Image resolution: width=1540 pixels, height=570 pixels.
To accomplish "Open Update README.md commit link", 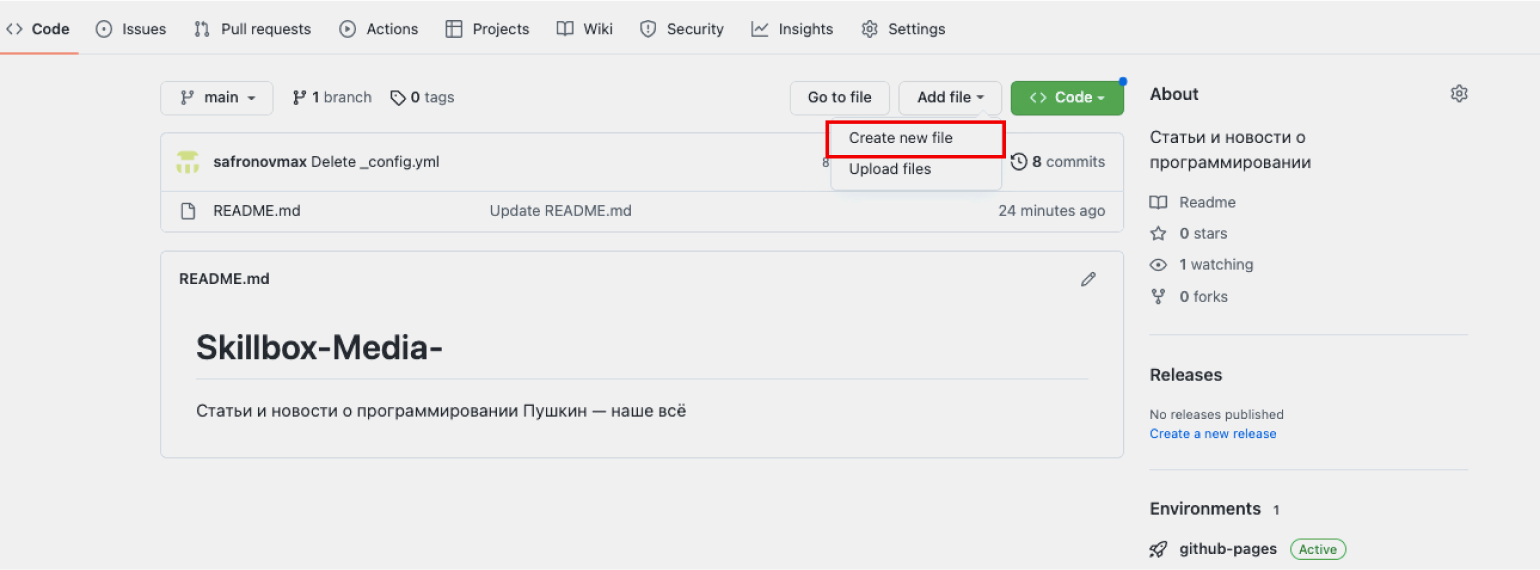I will click(x=560, y=211).
